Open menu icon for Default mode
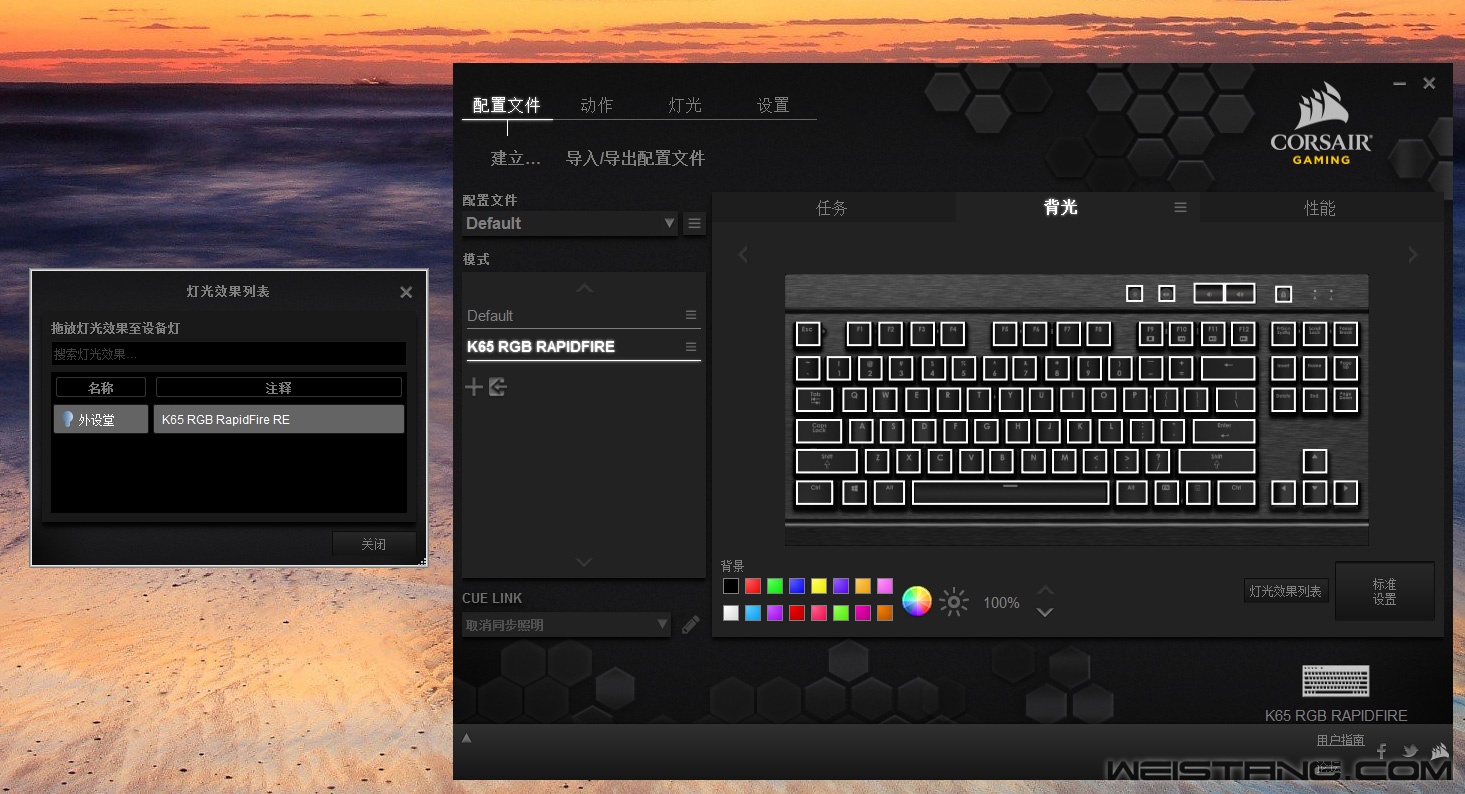 [x=691, y=315]
